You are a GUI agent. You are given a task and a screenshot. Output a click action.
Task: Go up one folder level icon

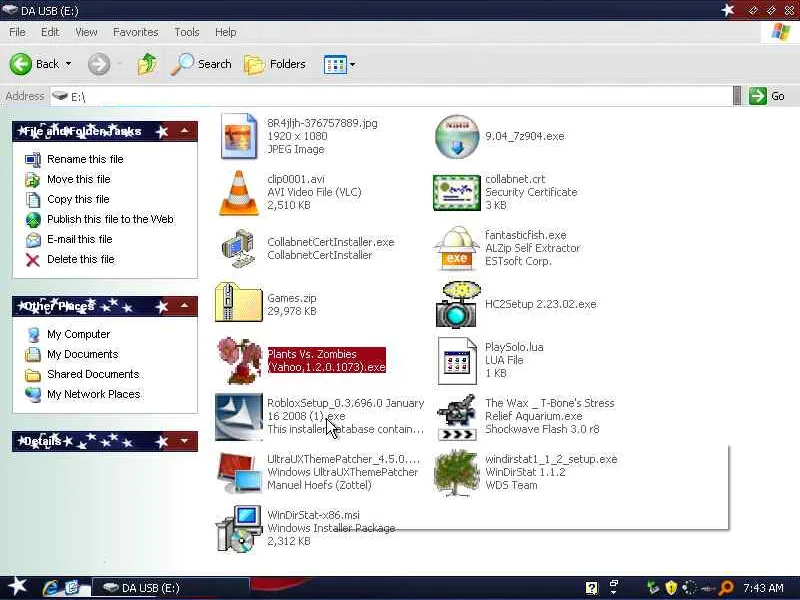pos(147,64)
